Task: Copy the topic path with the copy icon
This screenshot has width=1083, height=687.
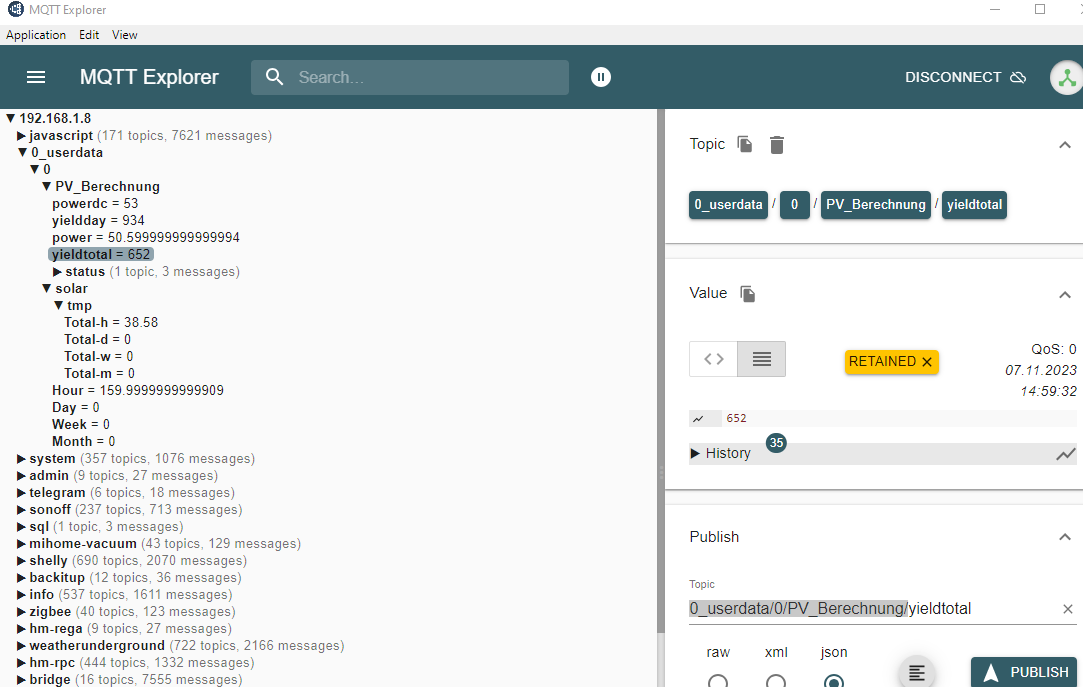Action: tap(745, 144)
